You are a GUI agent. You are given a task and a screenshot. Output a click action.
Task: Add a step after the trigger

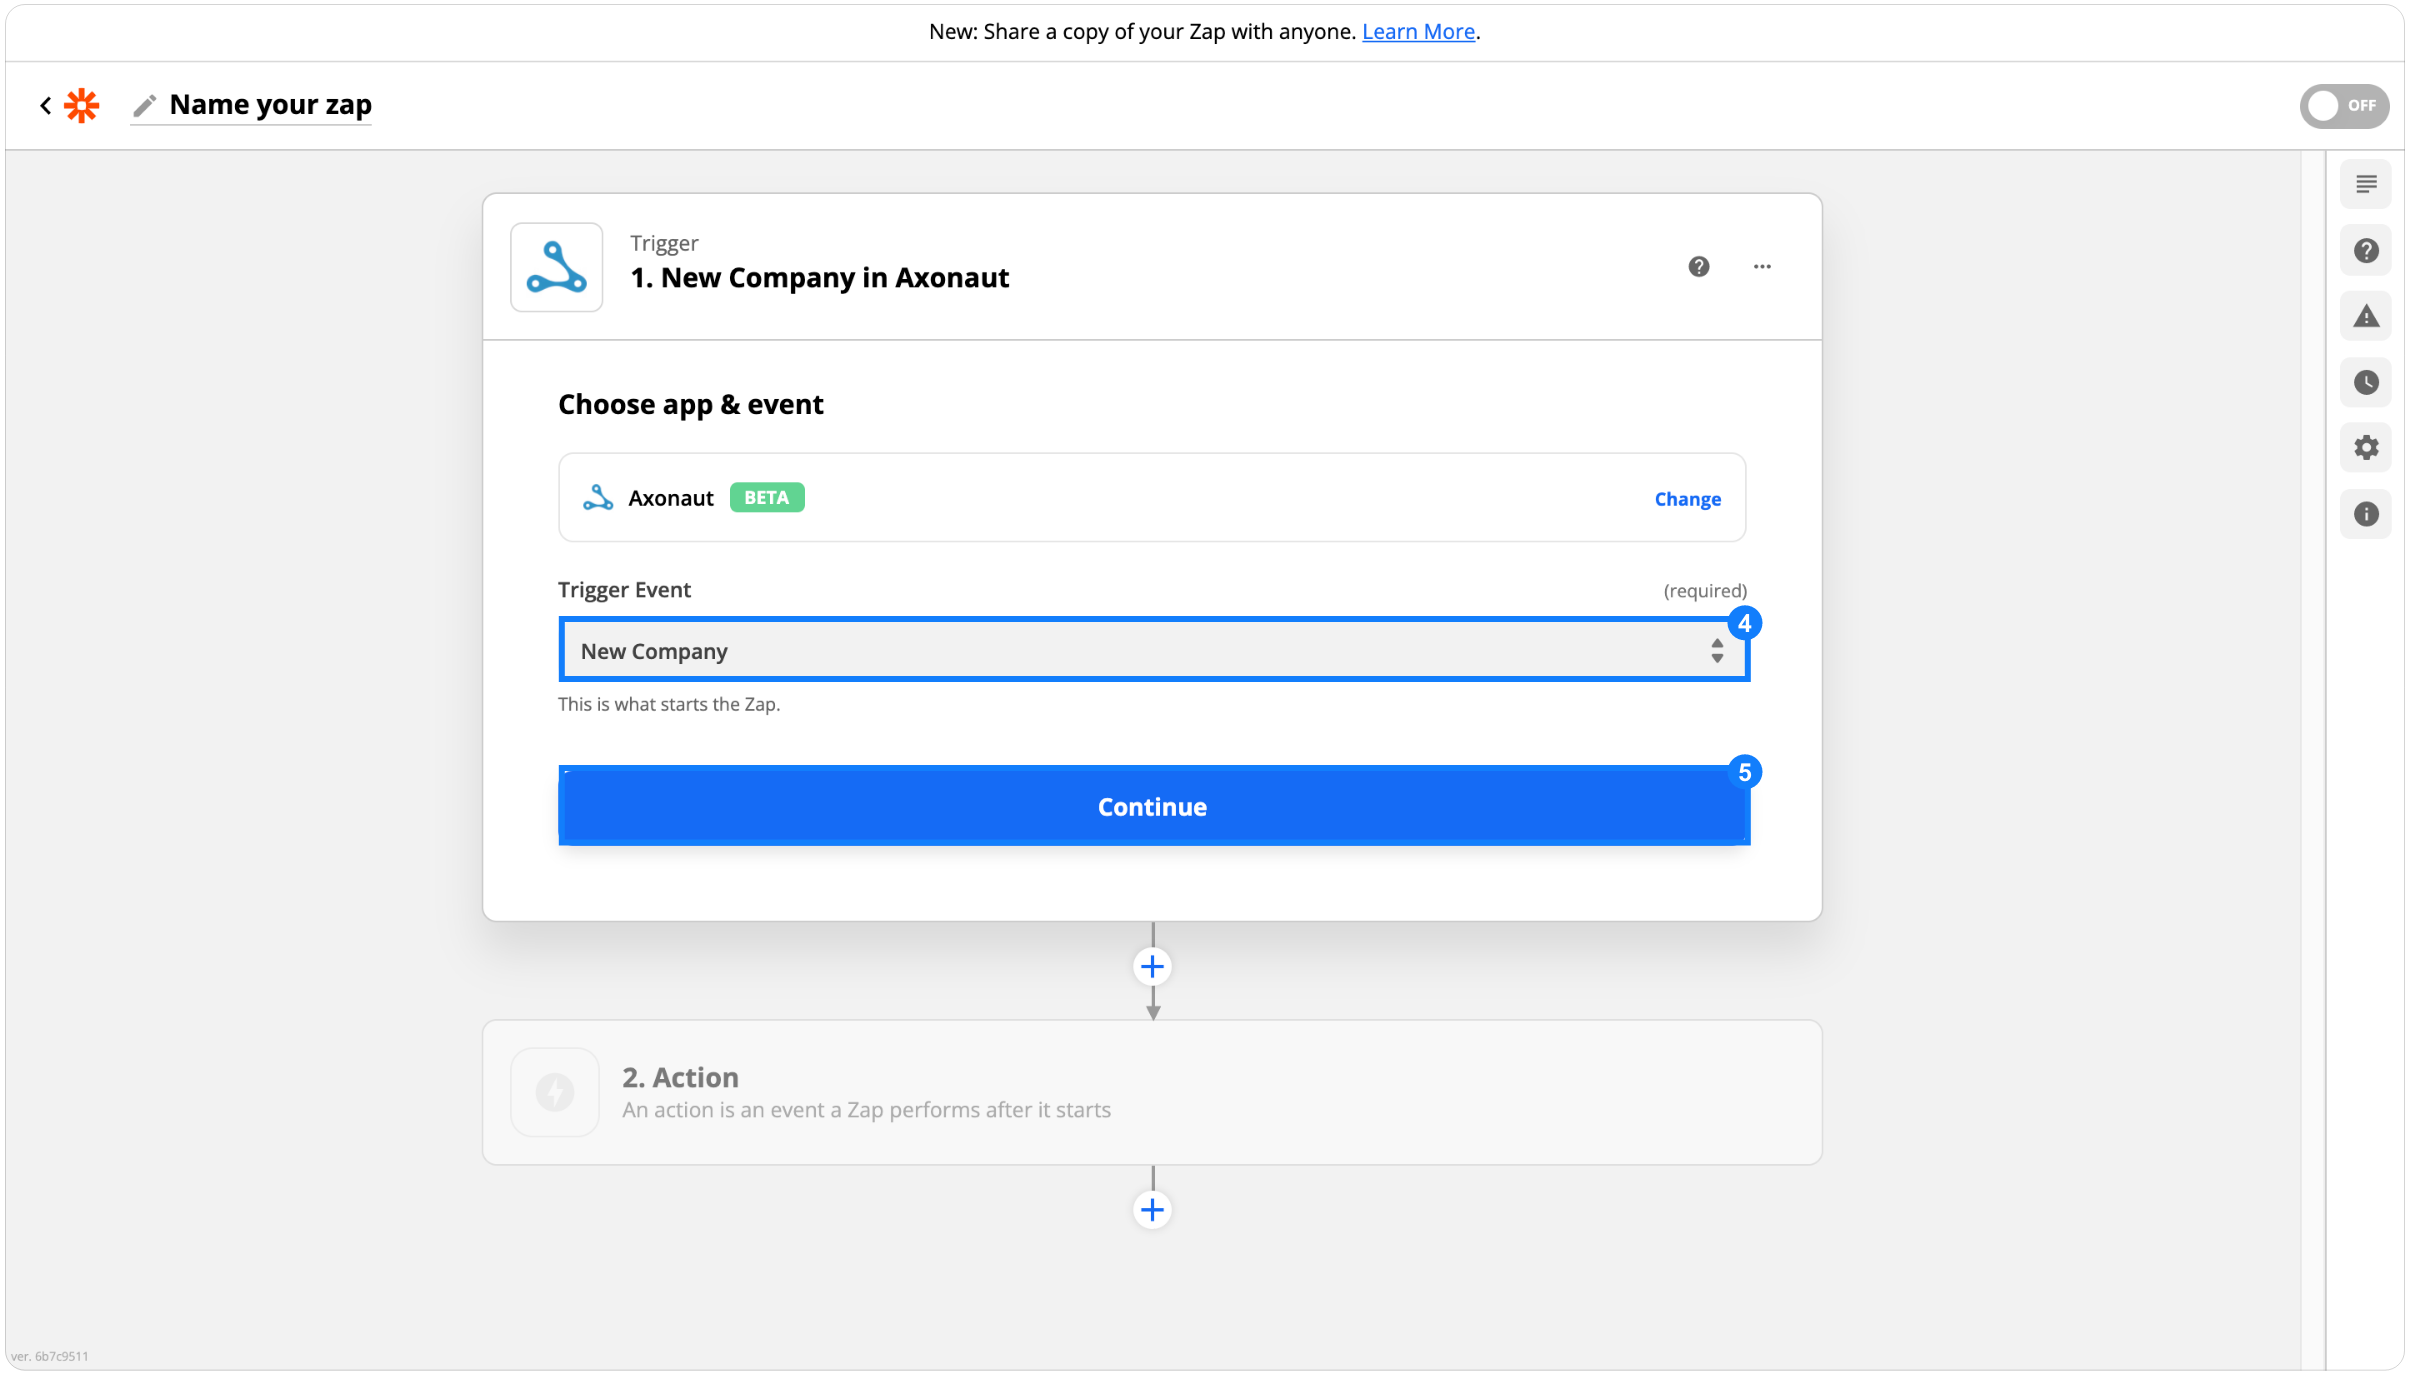tap(1152, 966)
